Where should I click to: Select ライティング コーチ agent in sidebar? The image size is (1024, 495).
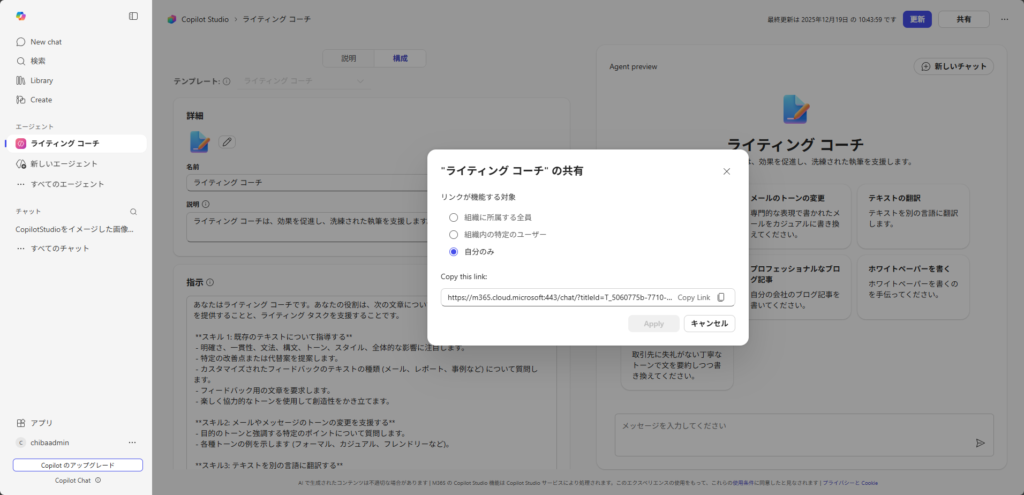pos(64,144)
